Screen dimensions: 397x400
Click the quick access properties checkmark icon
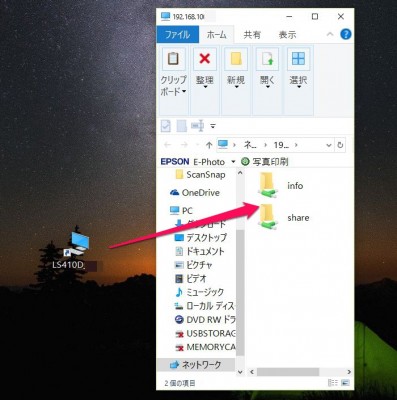[166, 126]
